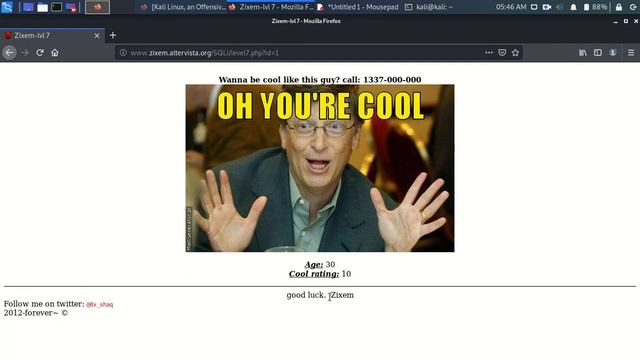Open the file manager panel launcher
The height and width of the screenshot is (360, 640).
pos(42,7)
